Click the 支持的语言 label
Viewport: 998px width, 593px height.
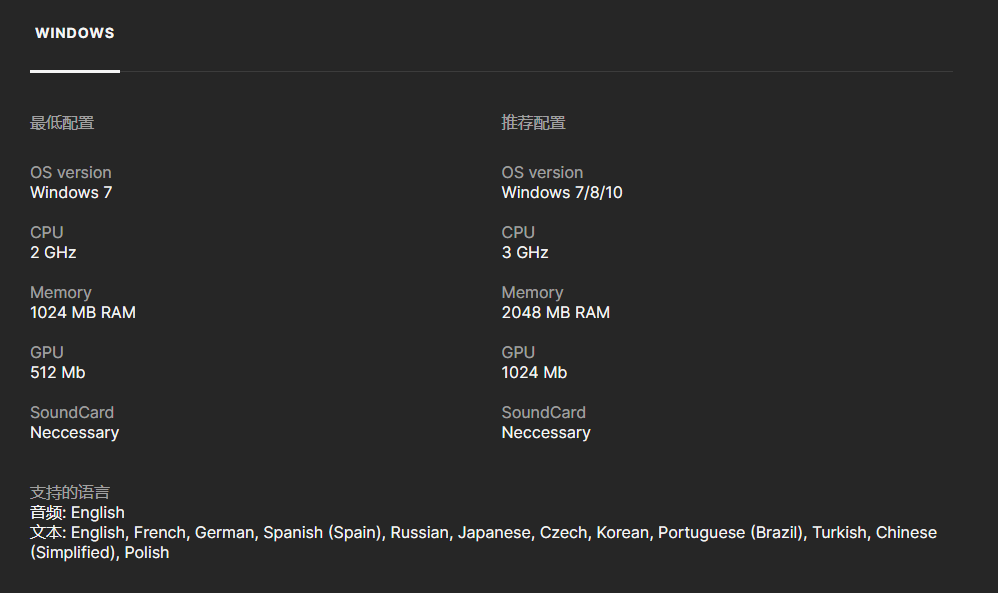pyautogui.click(x=70, y=492)
